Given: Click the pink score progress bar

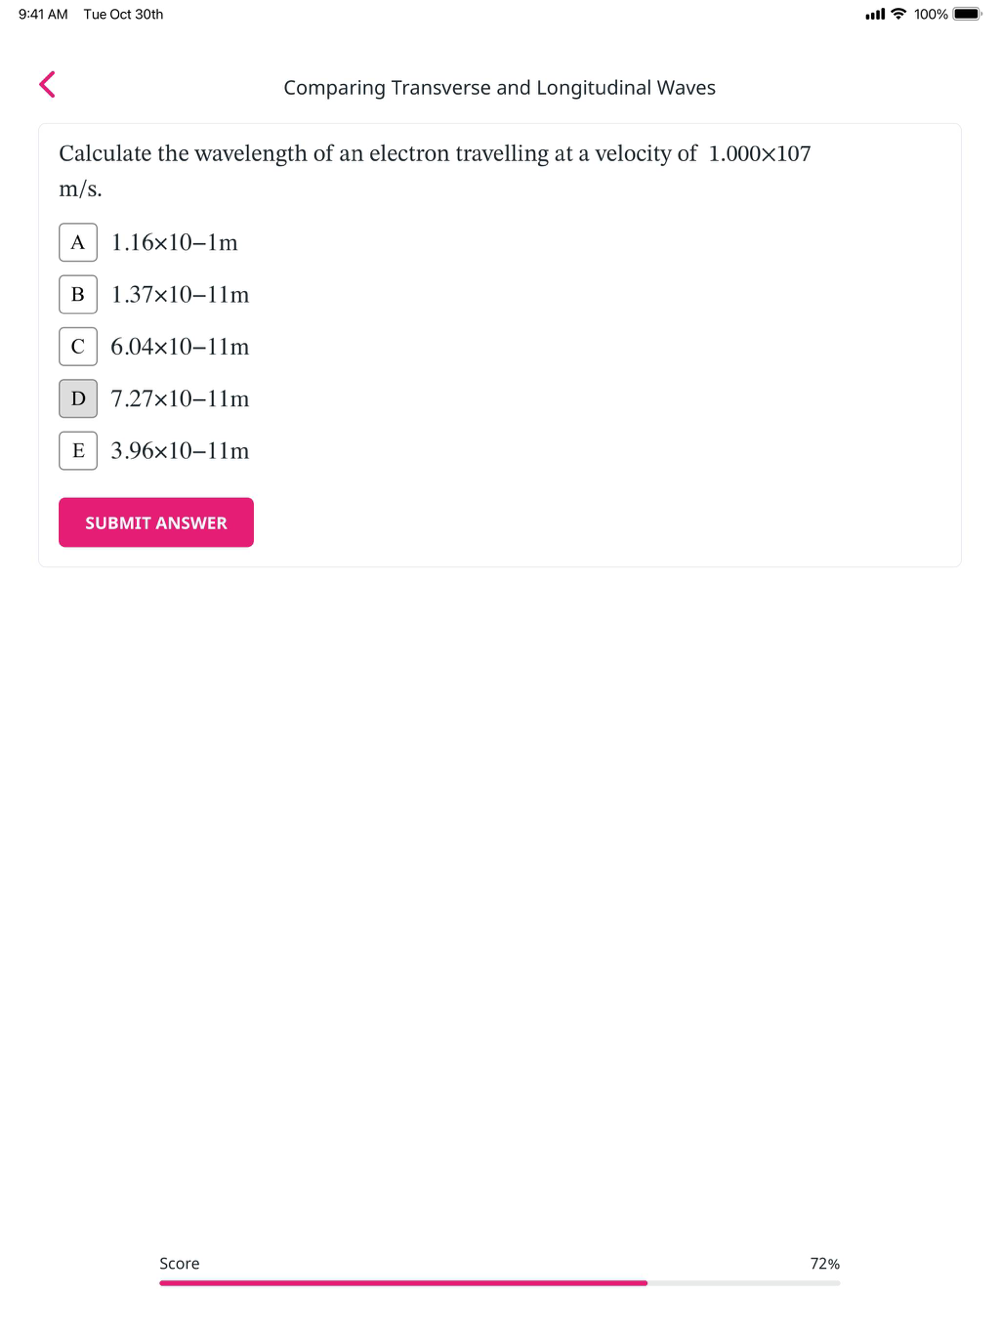Looking at the screenshot, I should [403, 1283].
